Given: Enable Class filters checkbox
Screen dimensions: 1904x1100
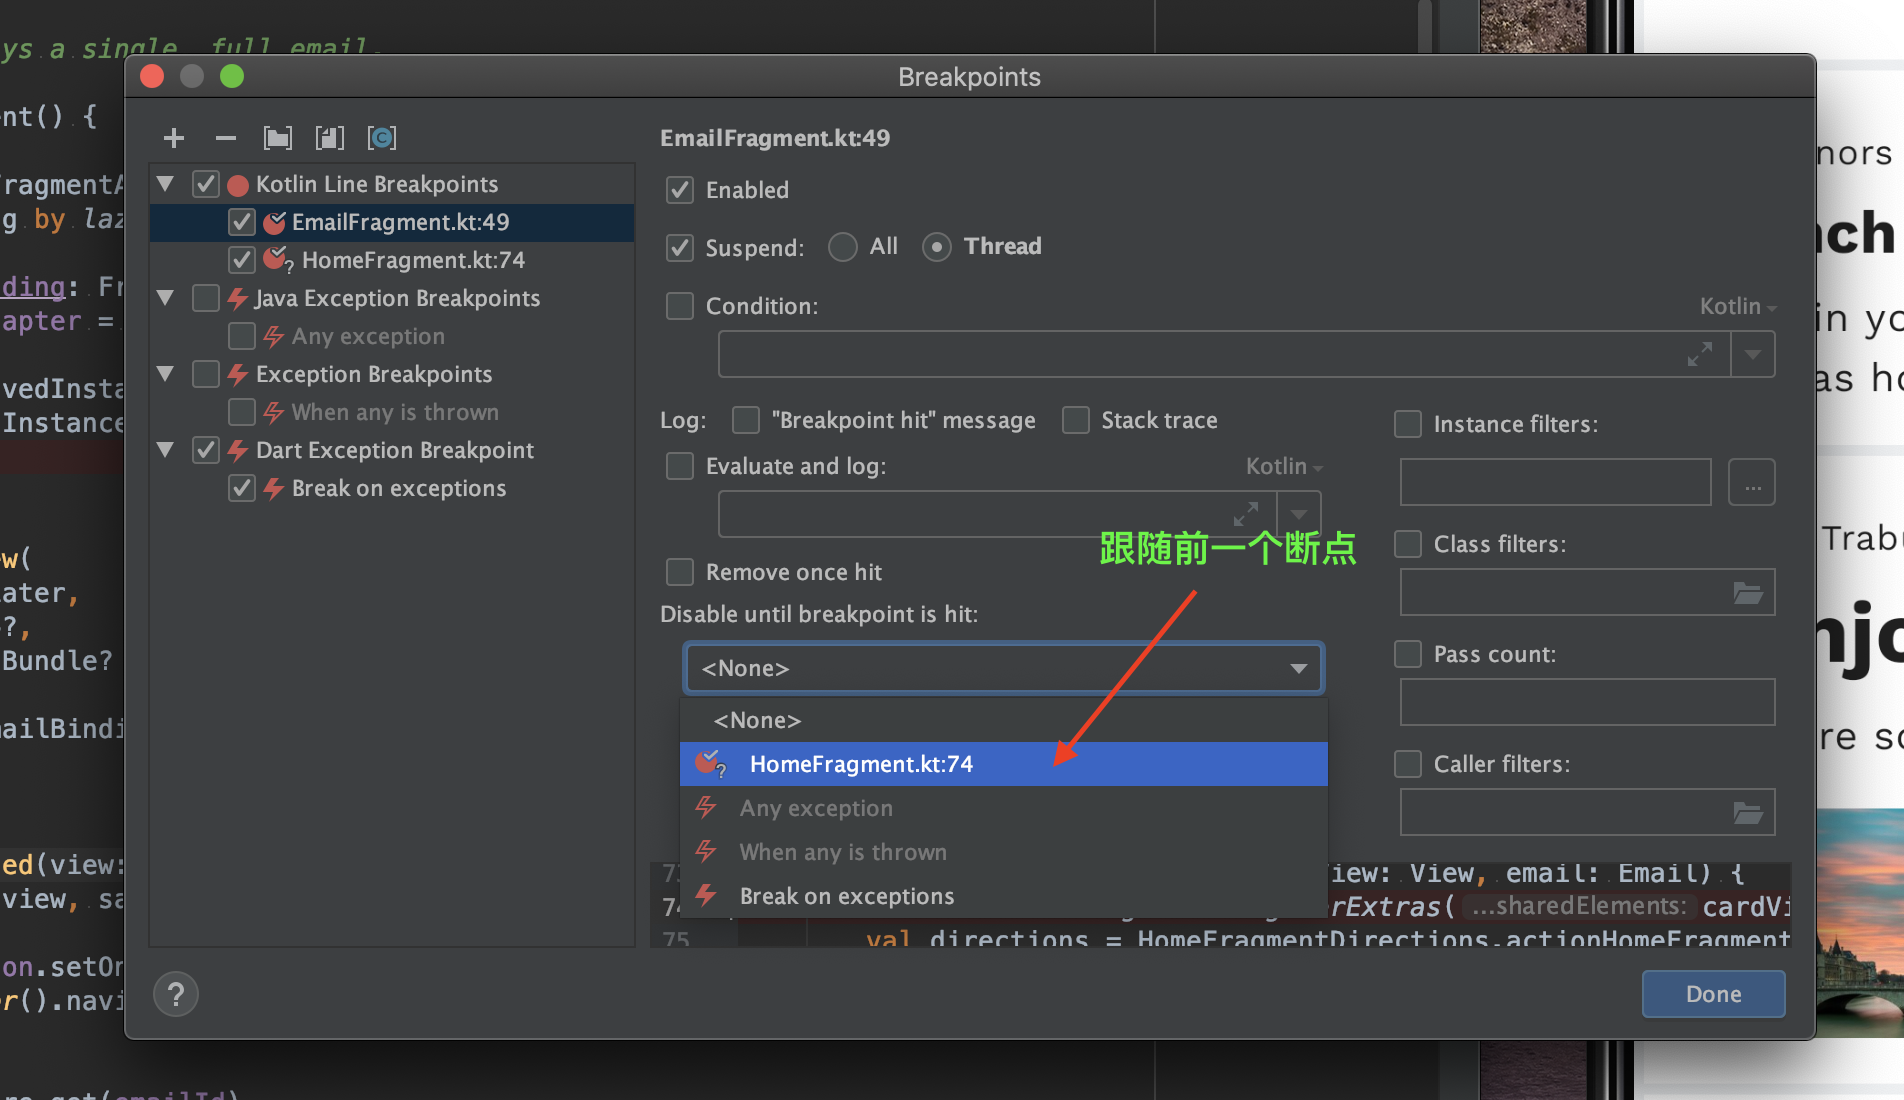Looking at the screenshot, I should pos(1408,544).
